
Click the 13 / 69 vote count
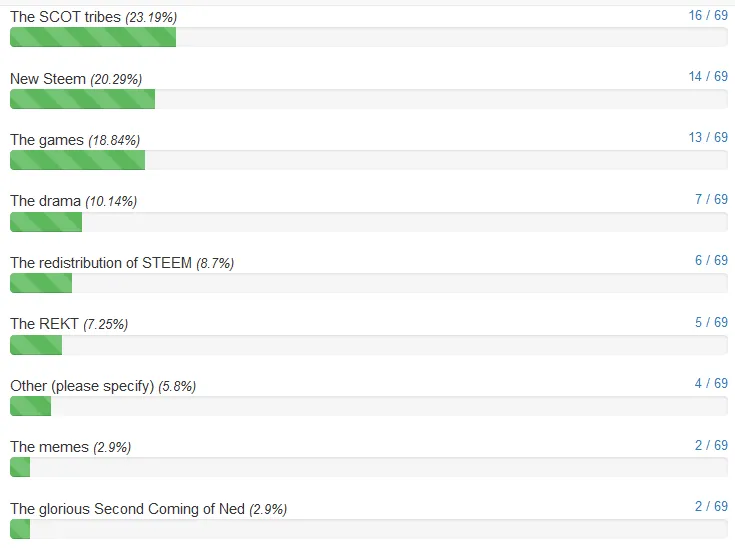708,137
